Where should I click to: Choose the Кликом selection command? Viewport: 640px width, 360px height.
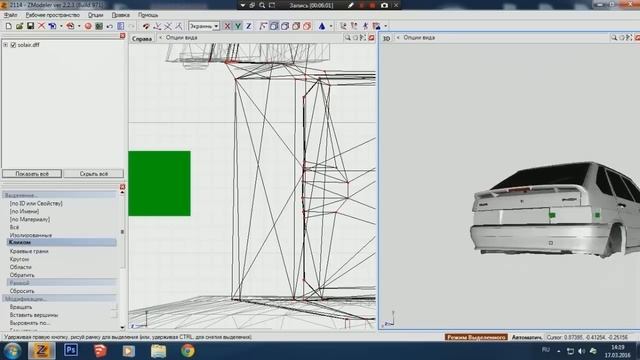click(x=62, y=242)
